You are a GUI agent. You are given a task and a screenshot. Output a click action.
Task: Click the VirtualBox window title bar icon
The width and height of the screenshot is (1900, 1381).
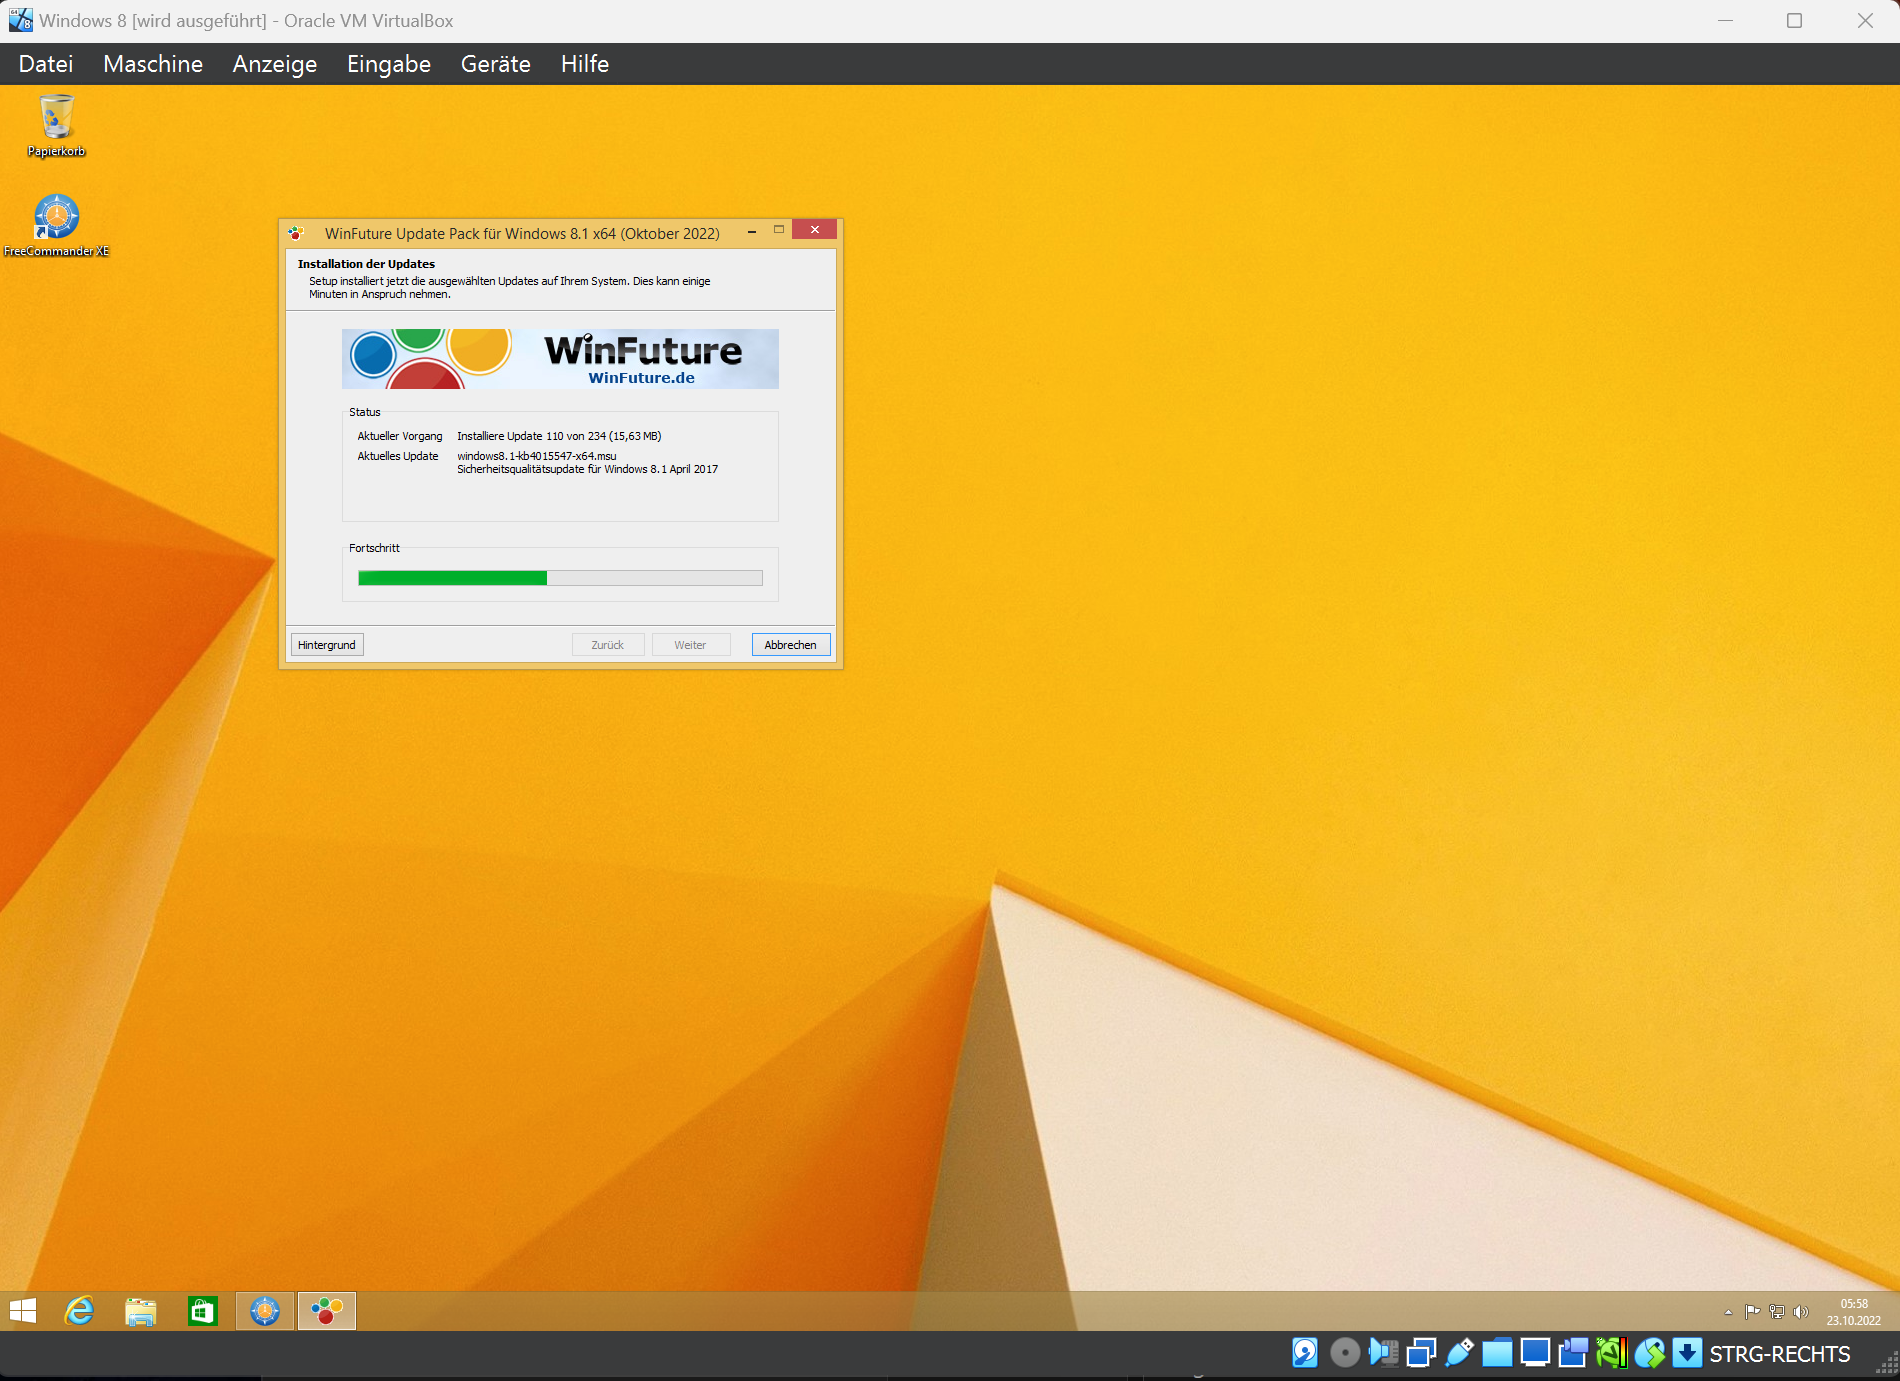[20, 20]
